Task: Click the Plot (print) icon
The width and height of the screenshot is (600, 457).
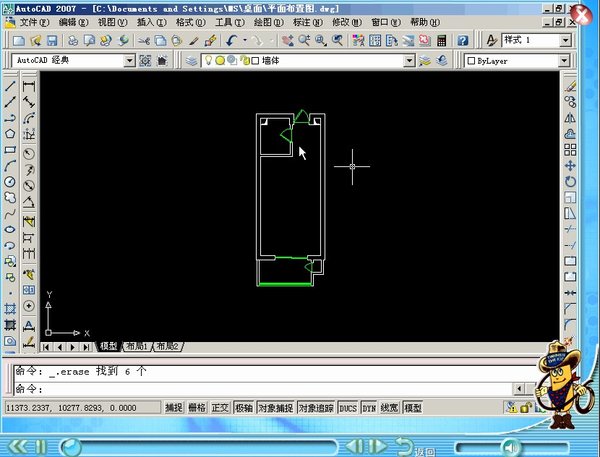Action: click(73, 40)
